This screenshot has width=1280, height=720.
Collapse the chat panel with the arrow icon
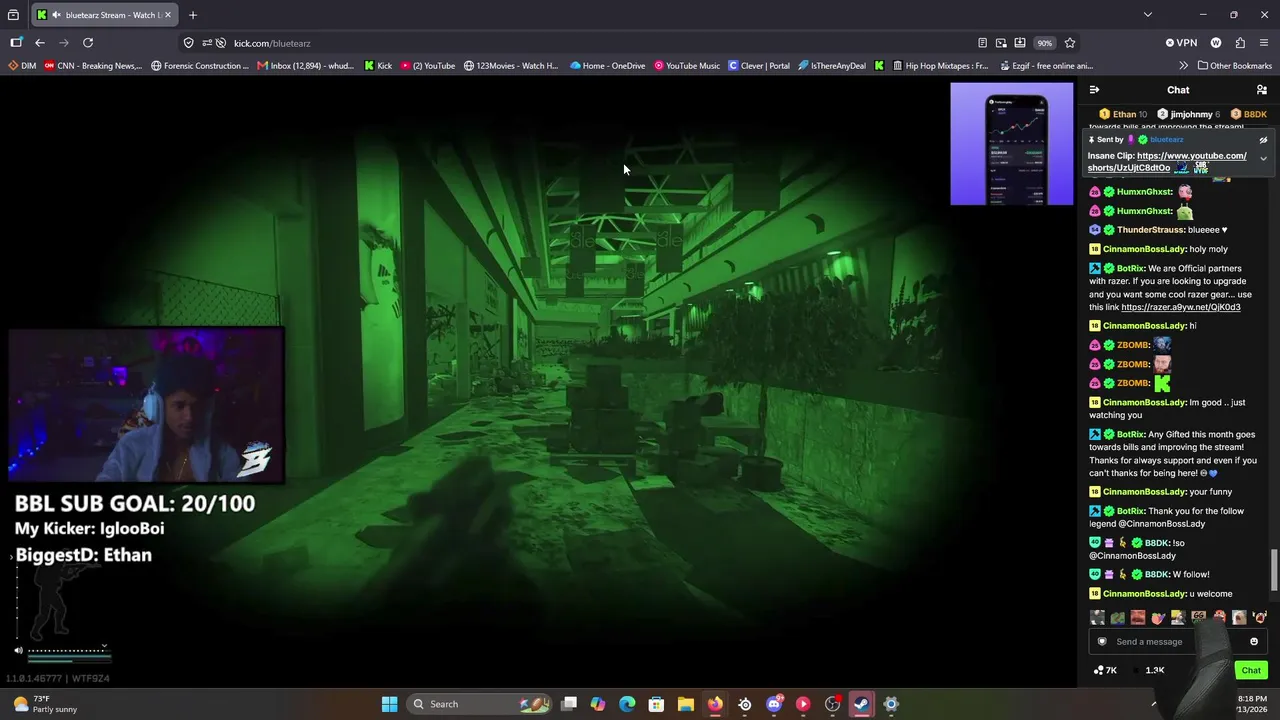(1094, 90)
